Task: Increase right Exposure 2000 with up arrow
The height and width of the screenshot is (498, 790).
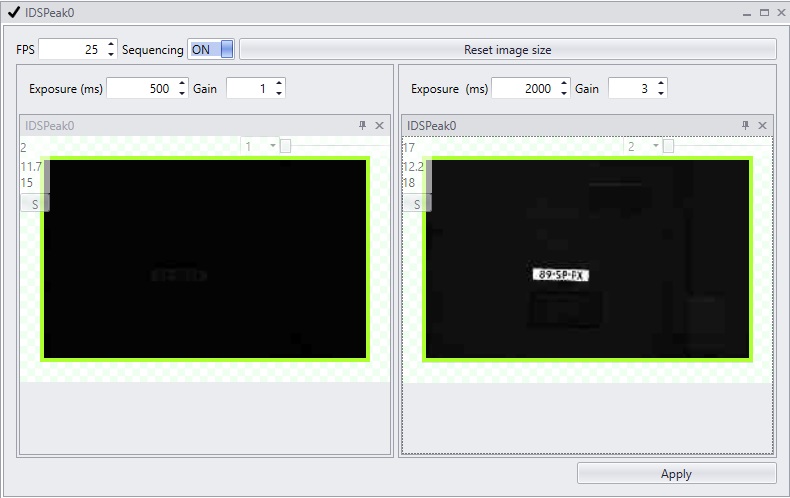Action: [564, 84]
